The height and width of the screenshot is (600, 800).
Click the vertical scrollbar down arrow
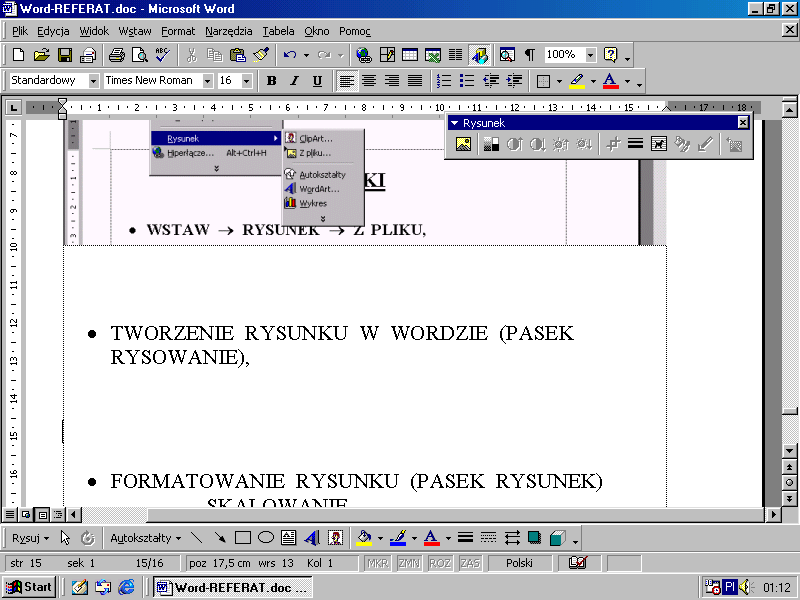[x=790, y=451]
